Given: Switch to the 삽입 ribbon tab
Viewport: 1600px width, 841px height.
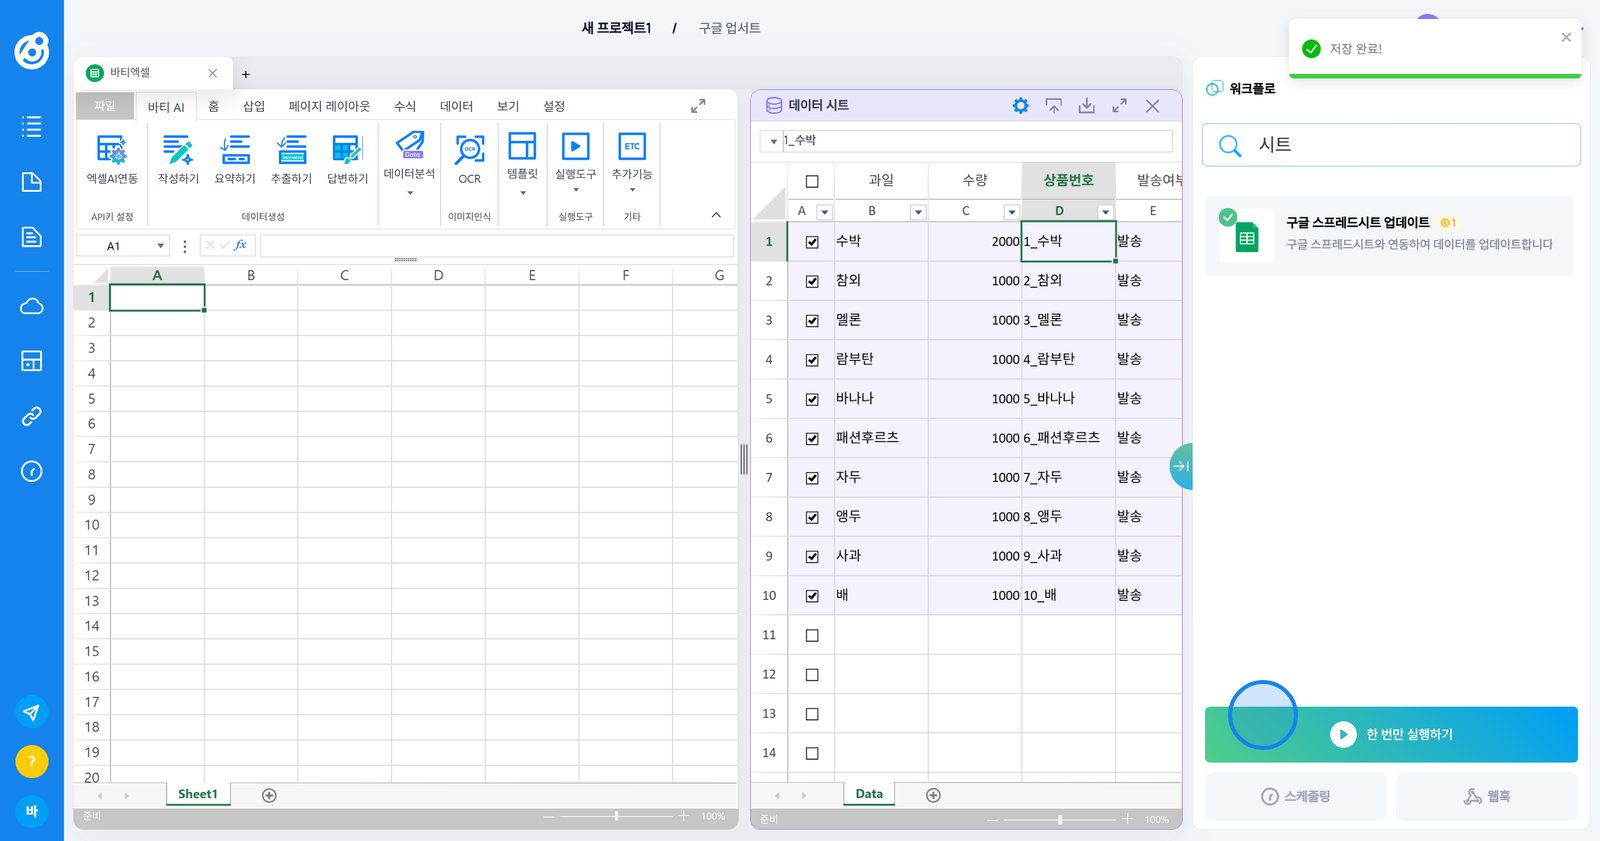Looking at the screenshot, I should (254, 106).
